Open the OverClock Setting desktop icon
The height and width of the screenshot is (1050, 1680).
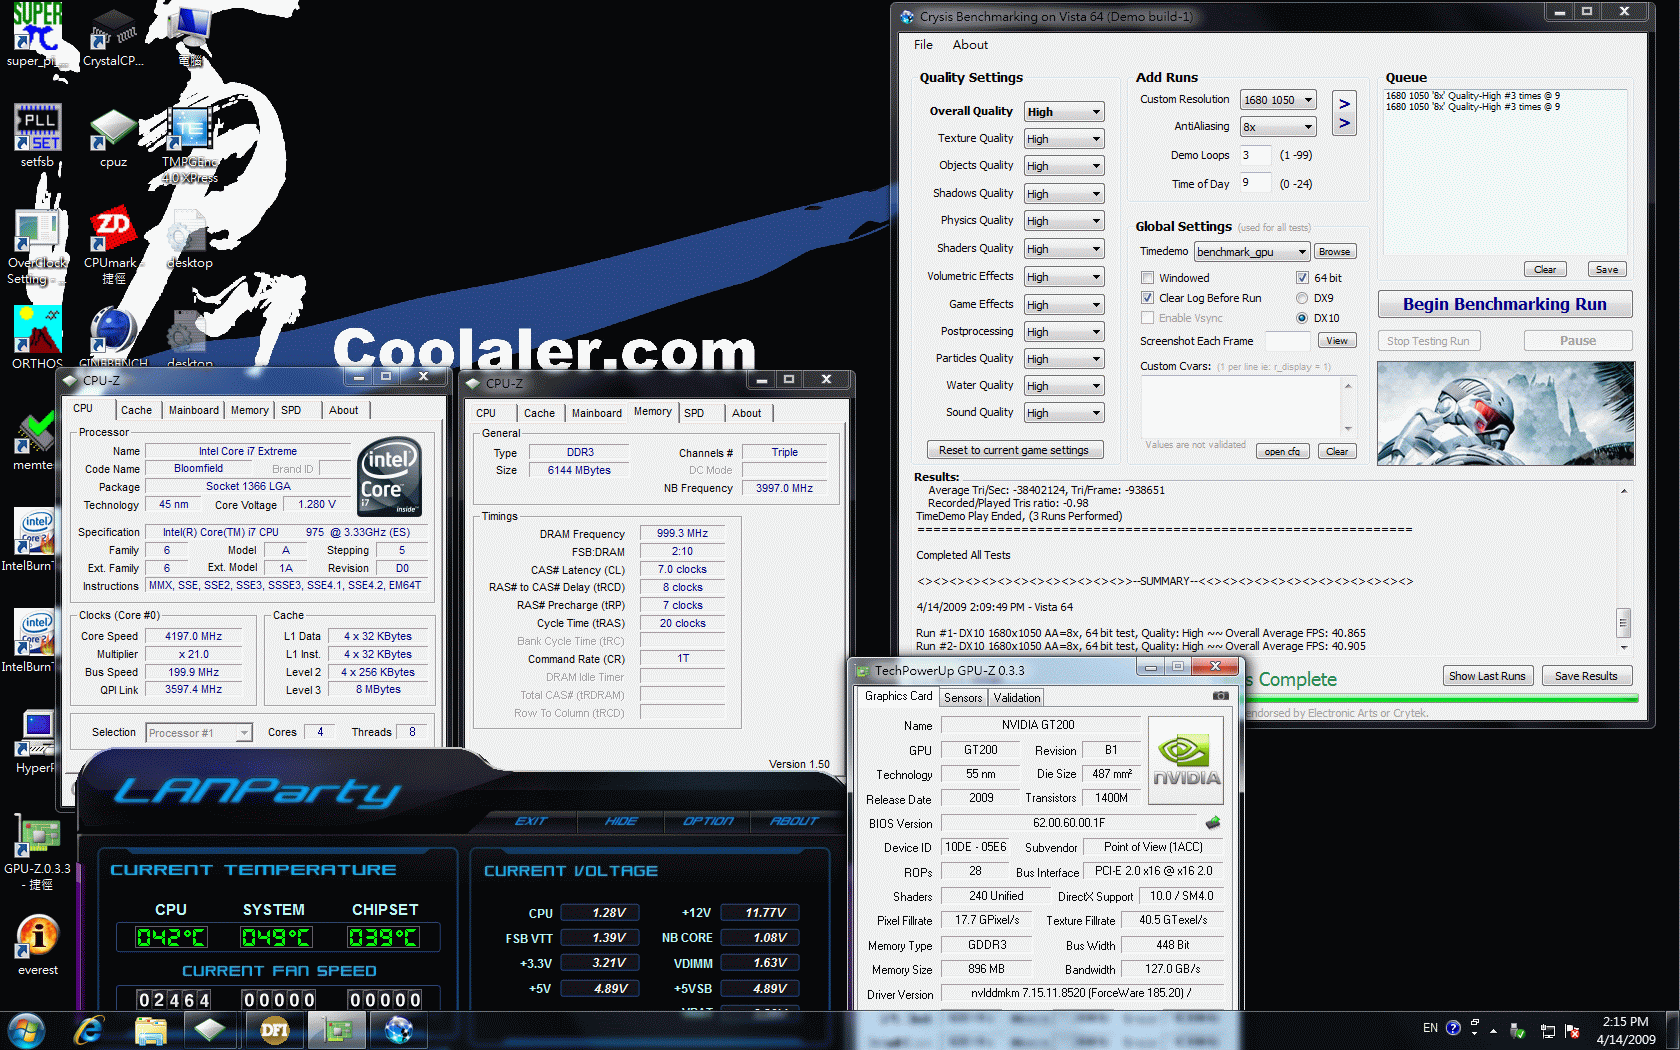37,245
